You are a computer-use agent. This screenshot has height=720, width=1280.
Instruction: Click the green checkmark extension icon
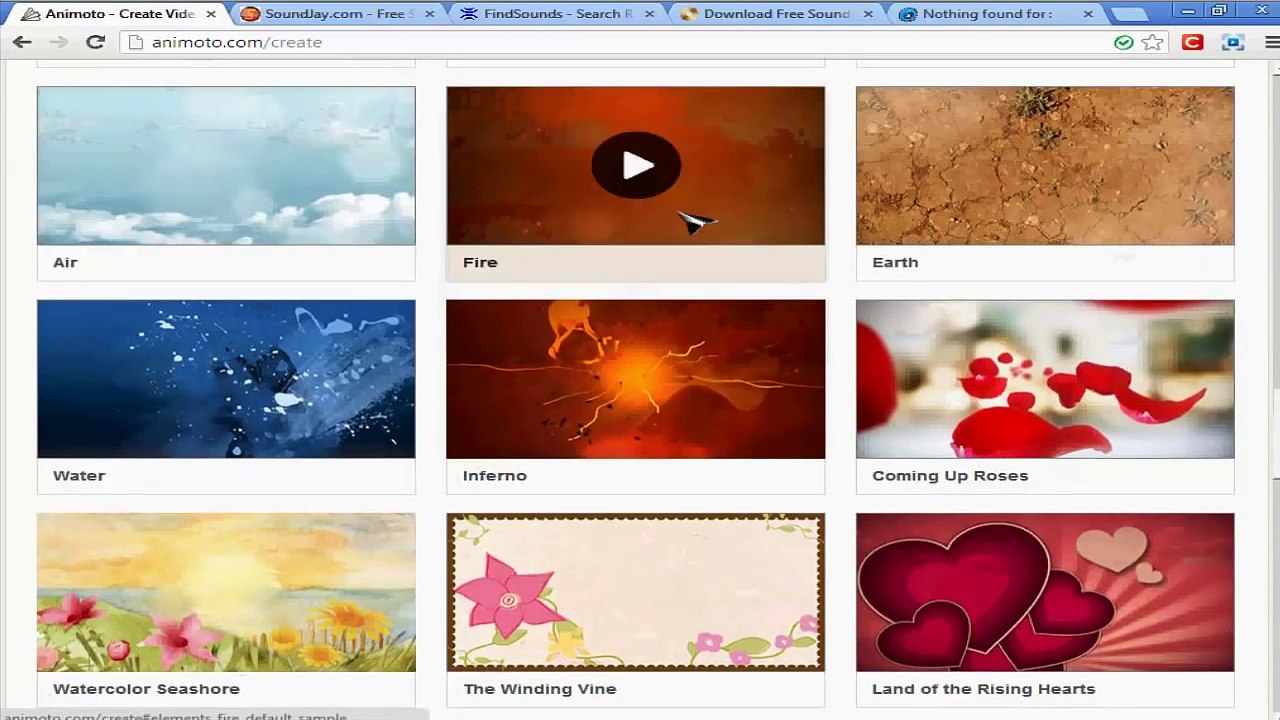pos(1124,42)
